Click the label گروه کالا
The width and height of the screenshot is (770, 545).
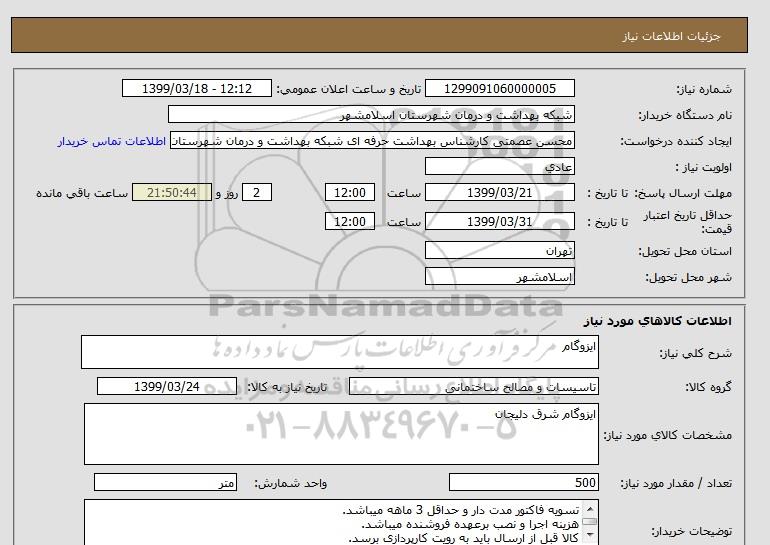(708, 387)
